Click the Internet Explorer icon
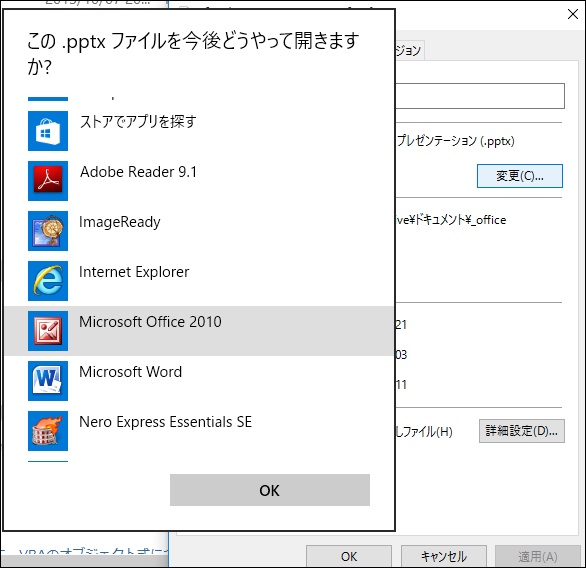 tap(48, 281)
